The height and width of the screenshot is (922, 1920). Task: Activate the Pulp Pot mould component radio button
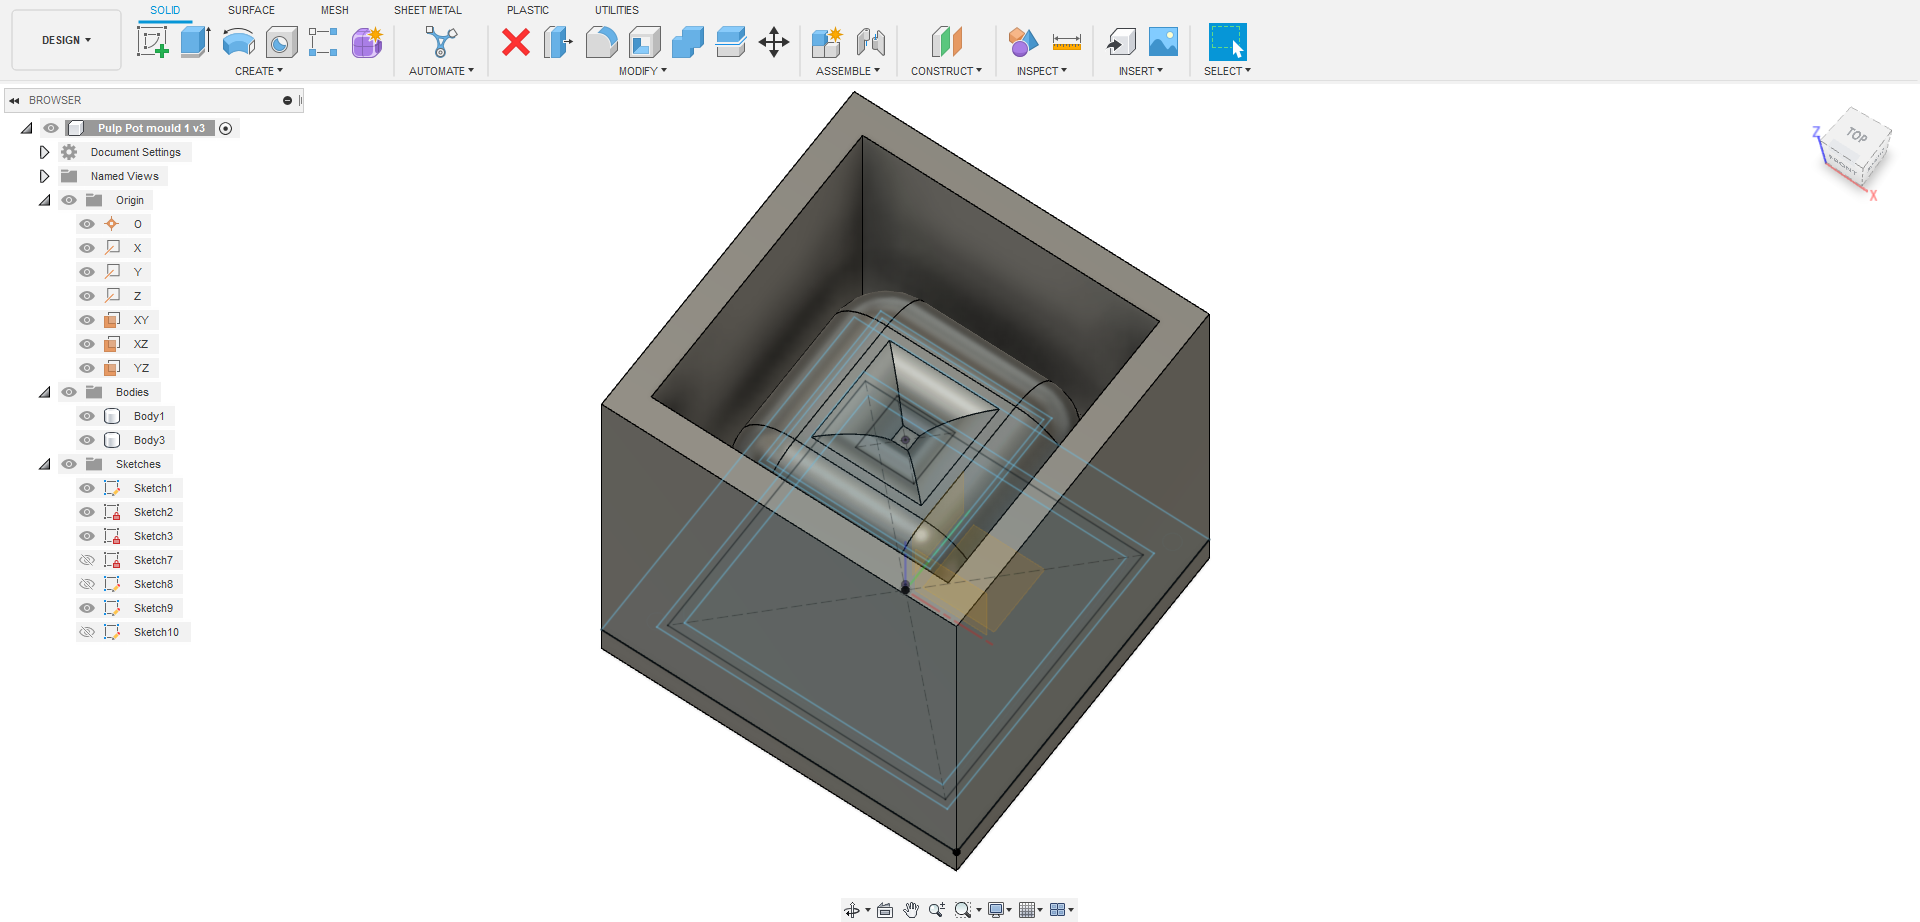pyautogui.click(x=226, y=128)
